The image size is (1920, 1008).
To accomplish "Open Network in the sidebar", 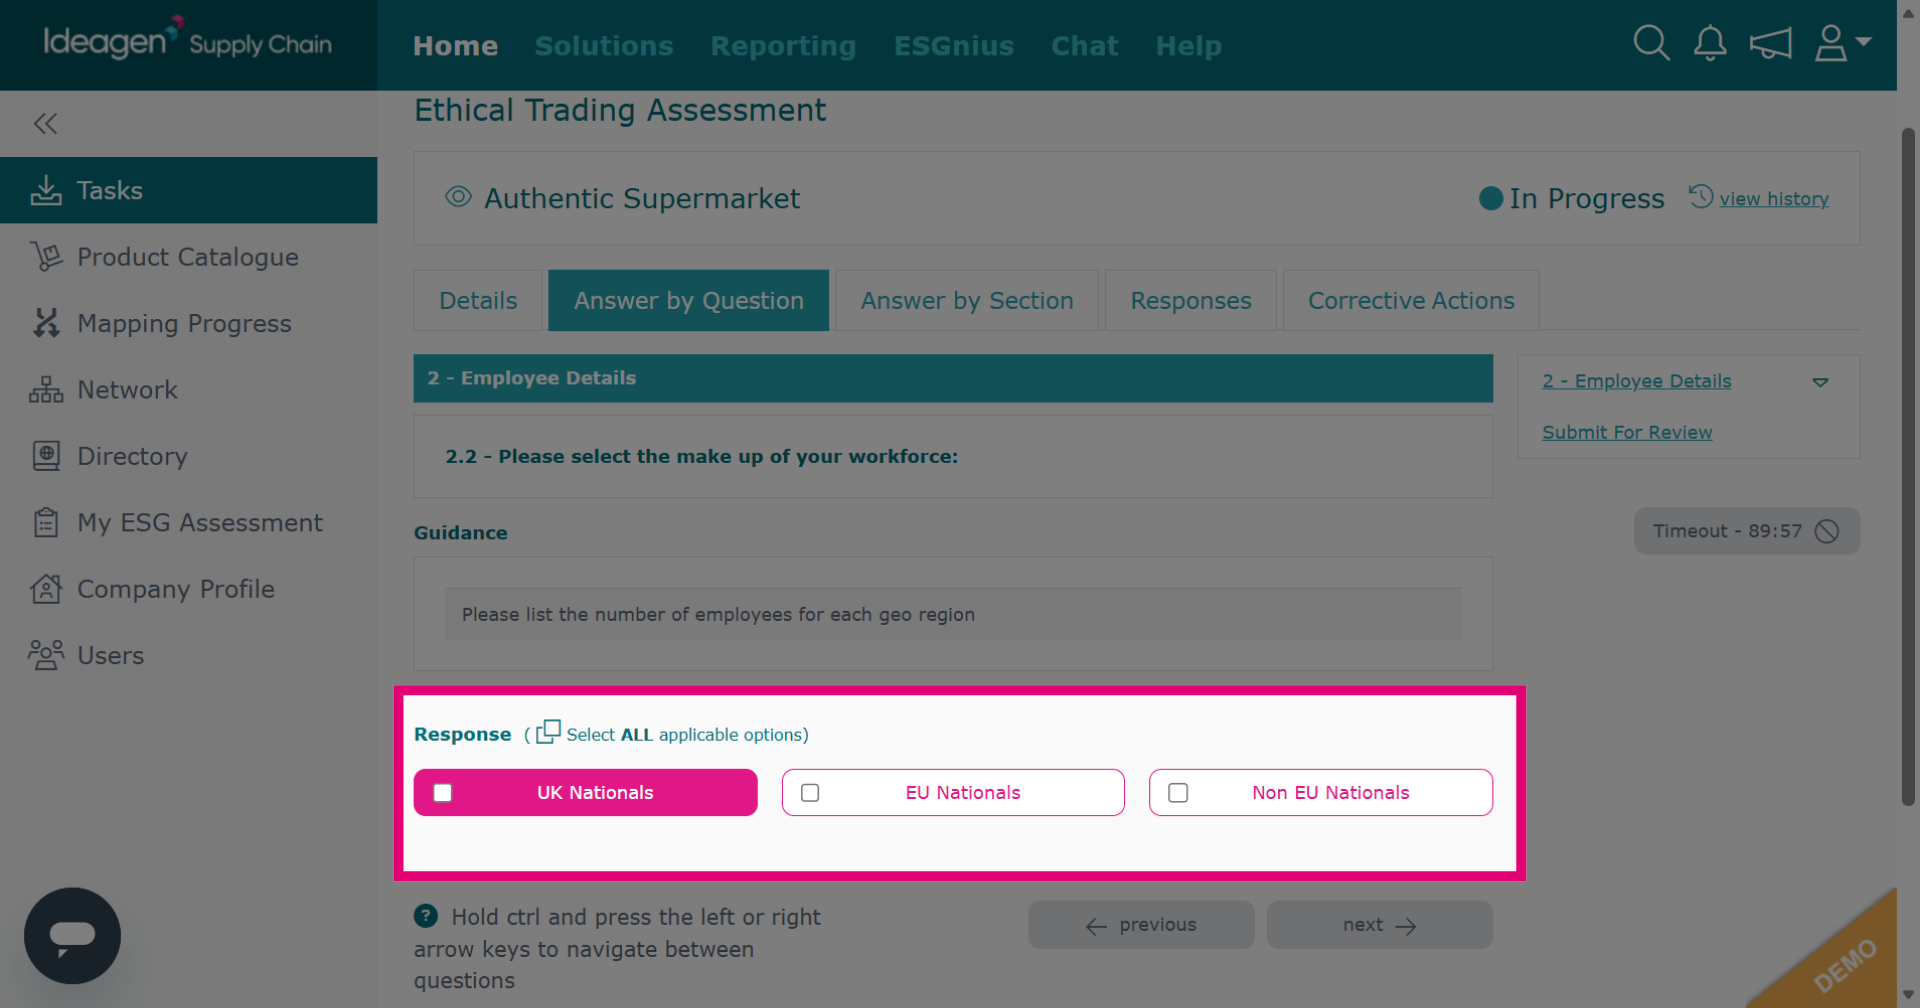I will (188, 390).
